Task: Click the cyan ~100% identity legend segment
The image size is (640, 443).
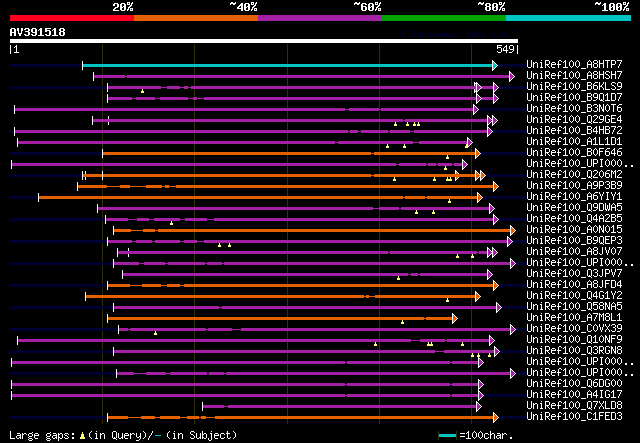Action: tap(569, 18)
